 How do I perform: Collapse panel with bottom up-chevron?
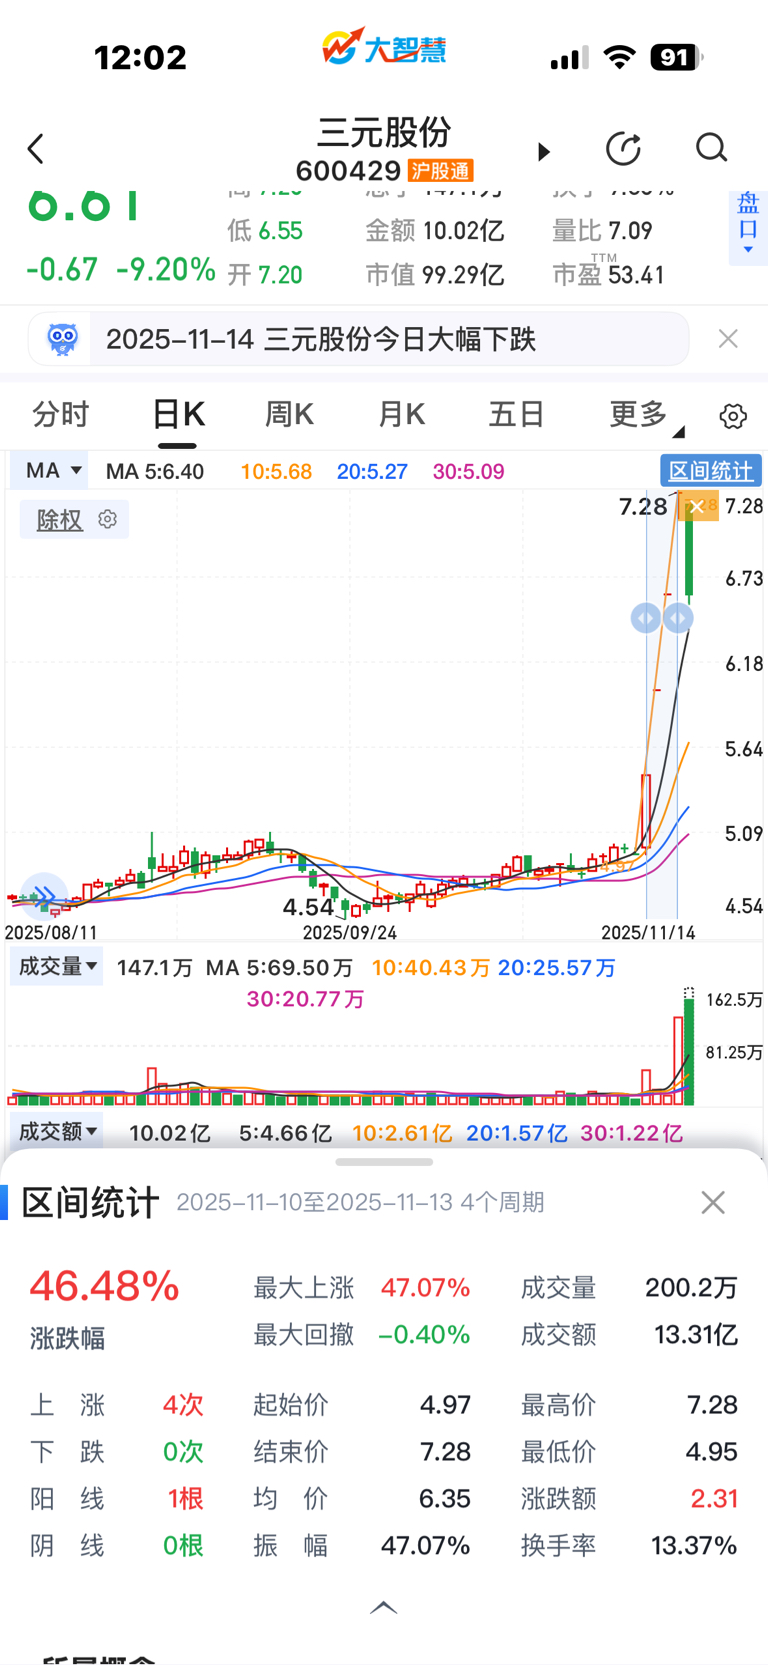[x=384, y=1607]
